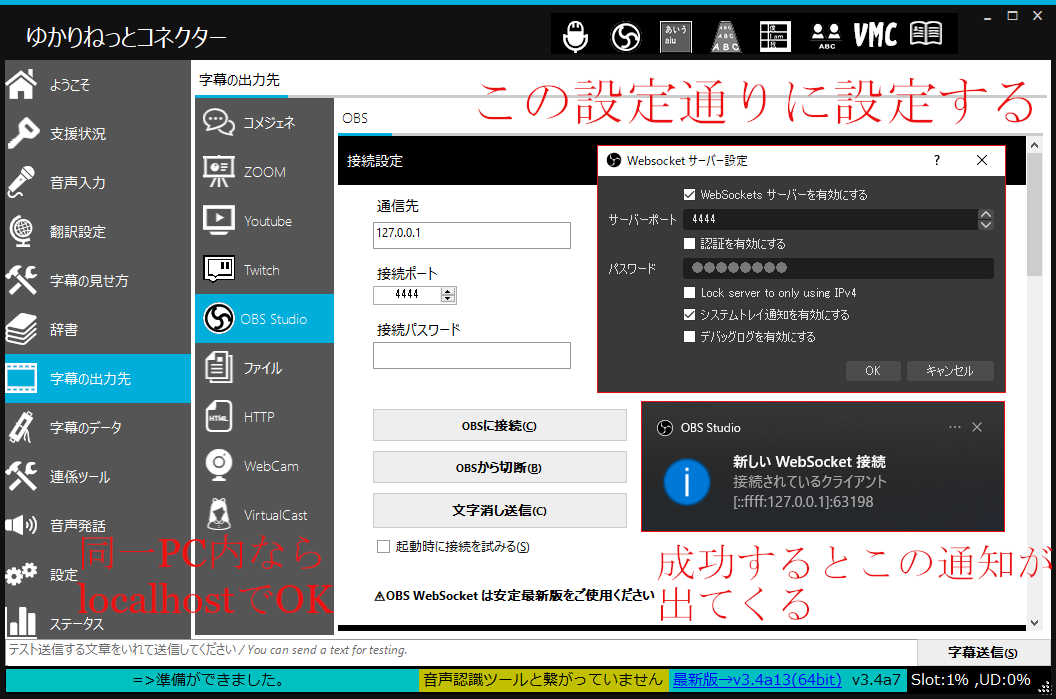
Task: Click the サーバーポート spinner arrows
Action: click(x=985, y=219)
